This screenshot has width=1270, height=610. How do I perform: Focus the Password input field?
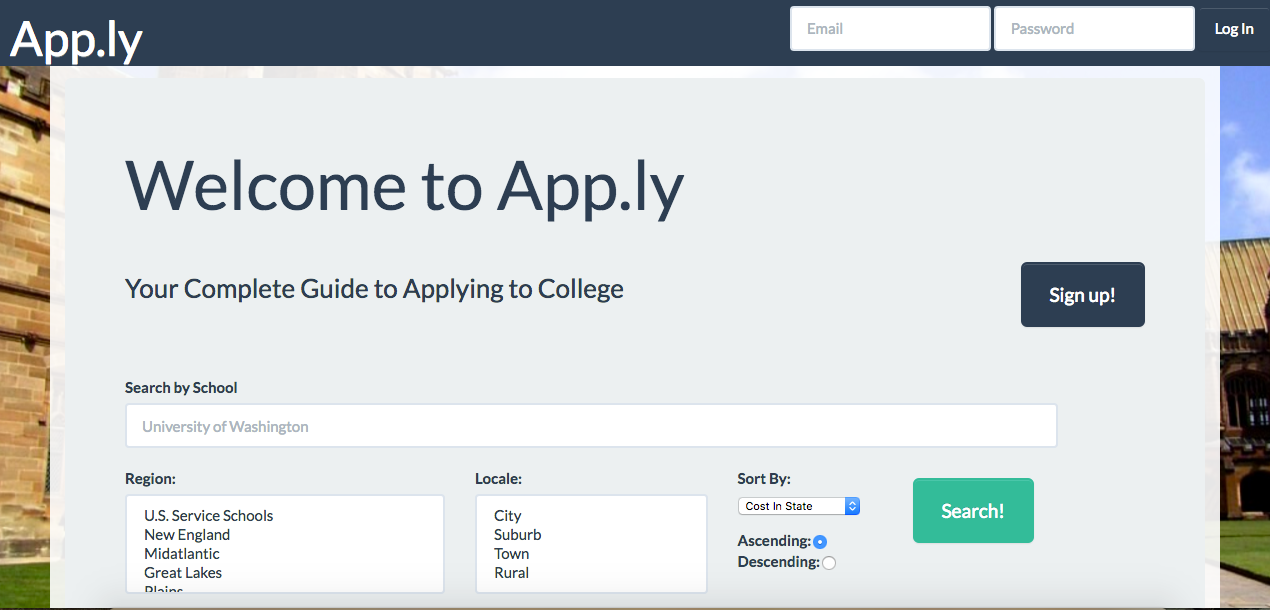(x=1094, y=29)
